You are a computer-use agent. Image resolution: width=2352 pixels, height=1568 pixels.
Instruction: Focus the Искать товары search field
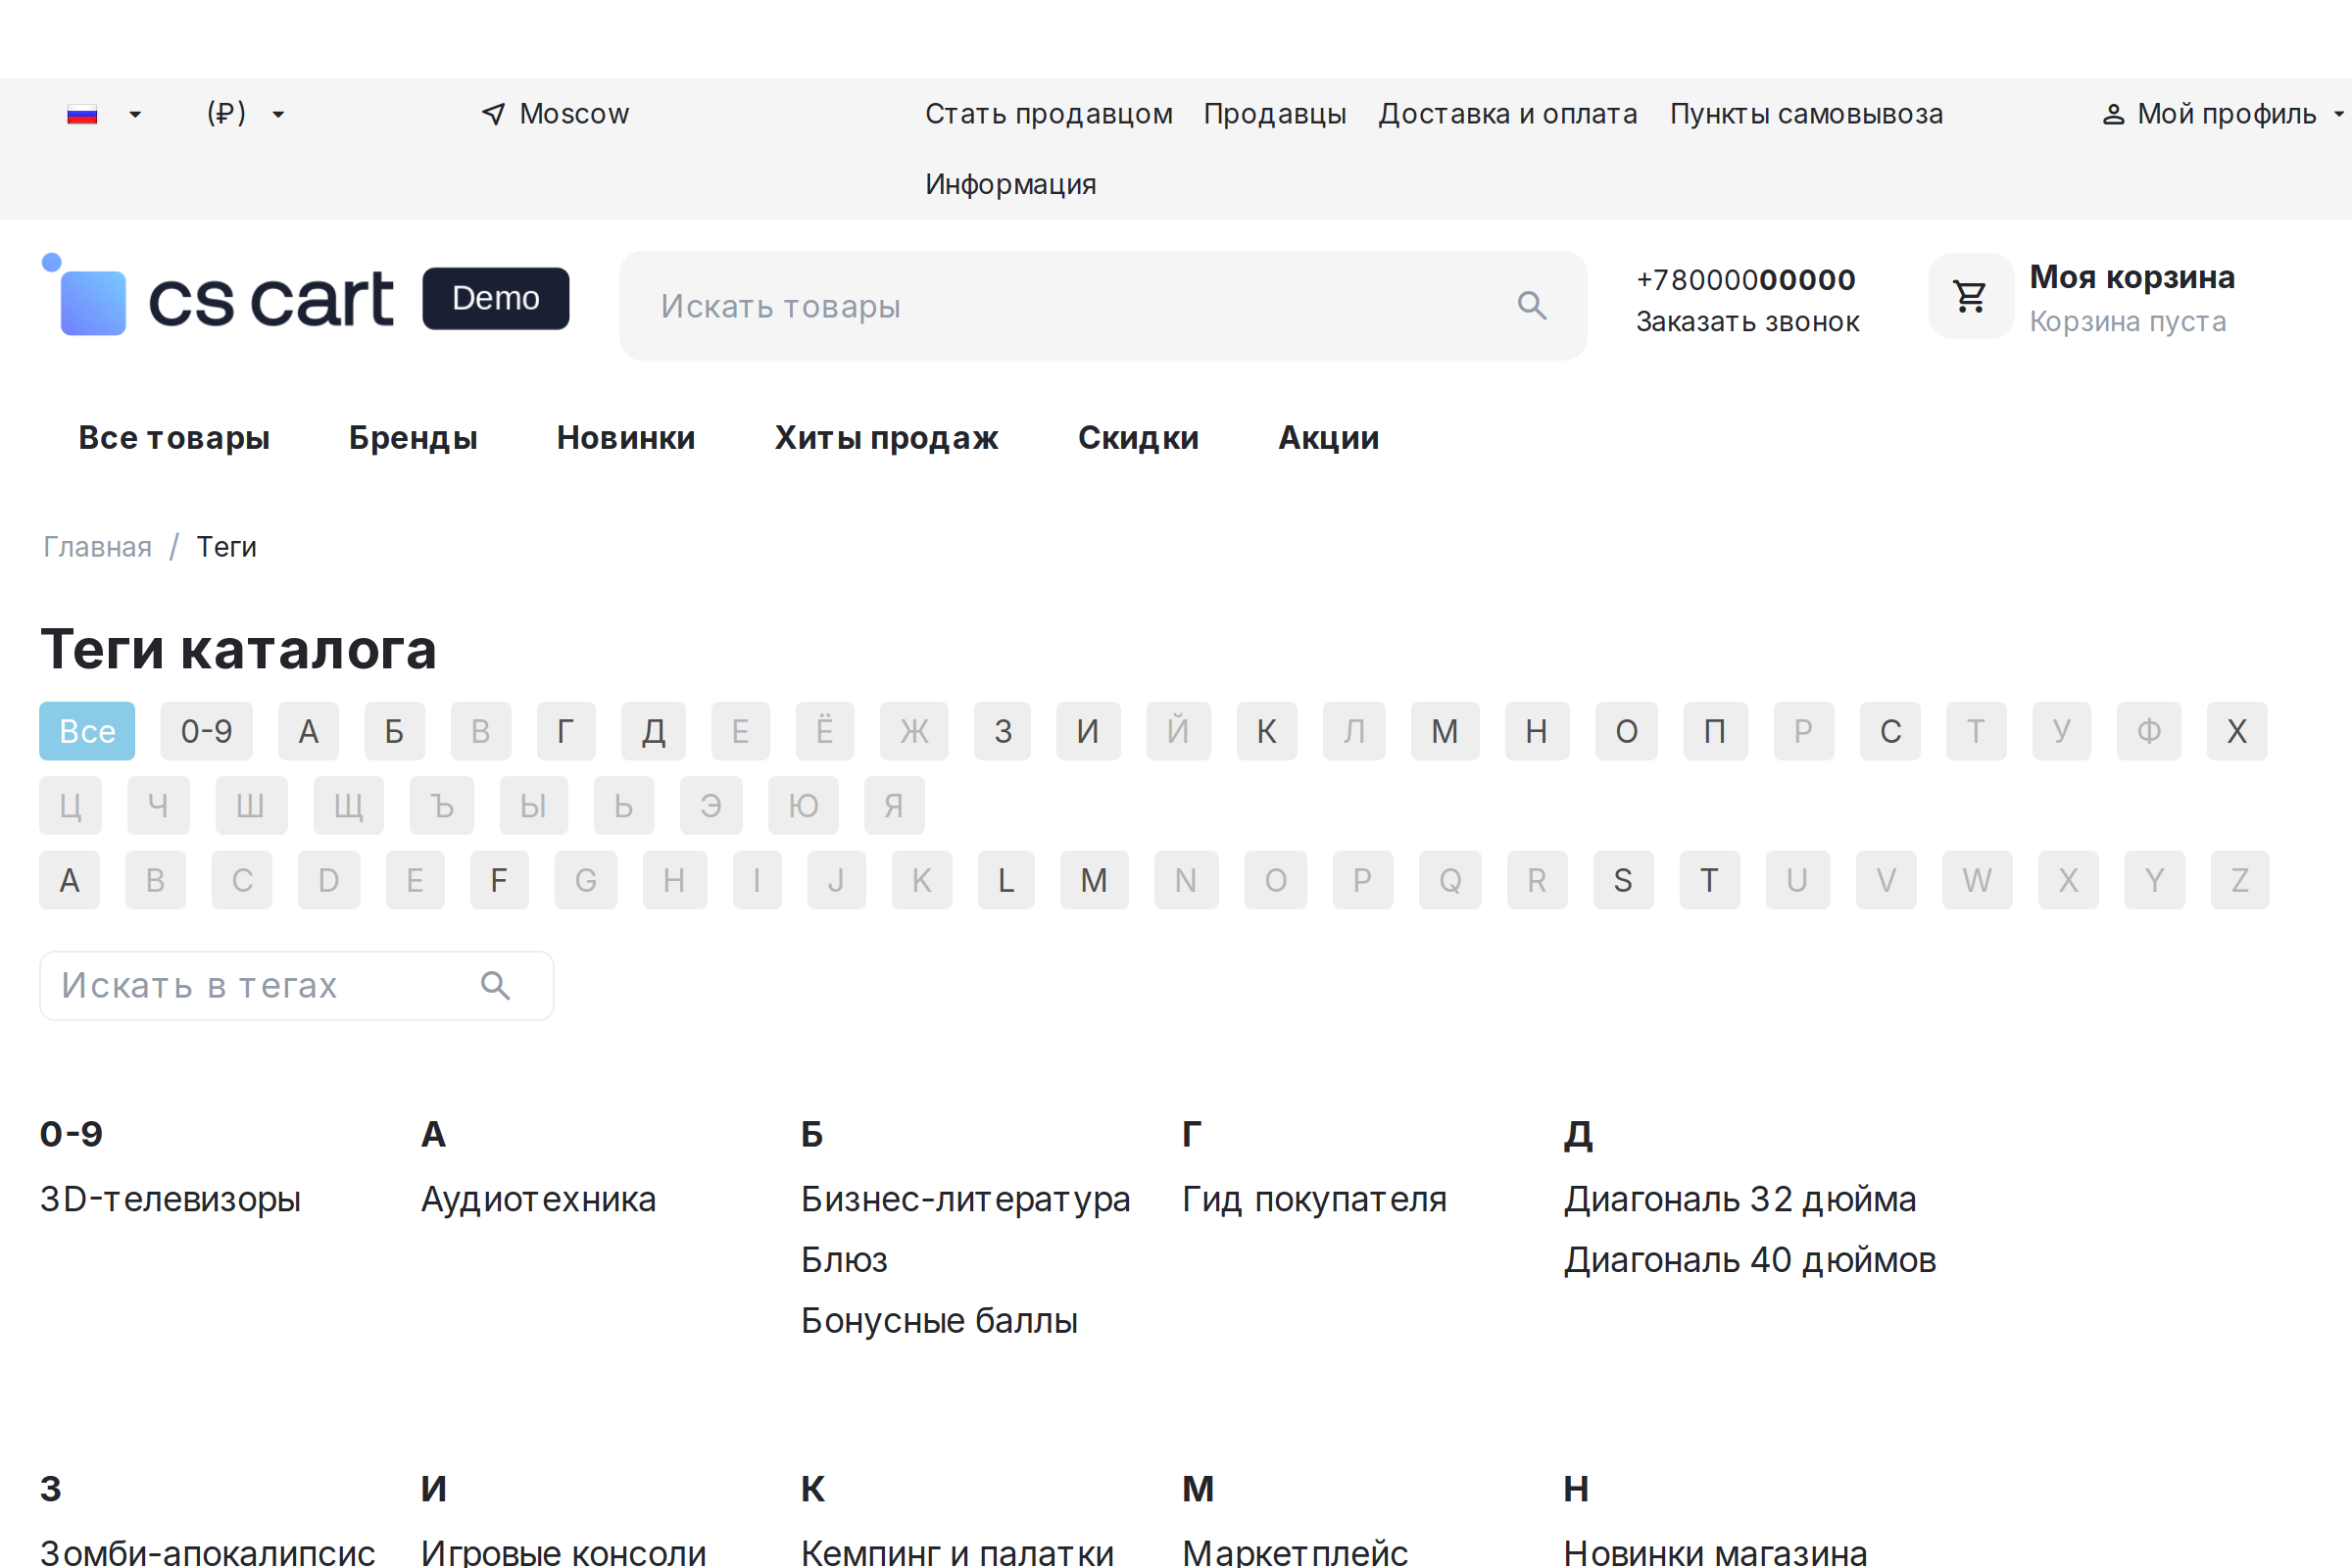pyautogui.click(x=1102, y=306)
